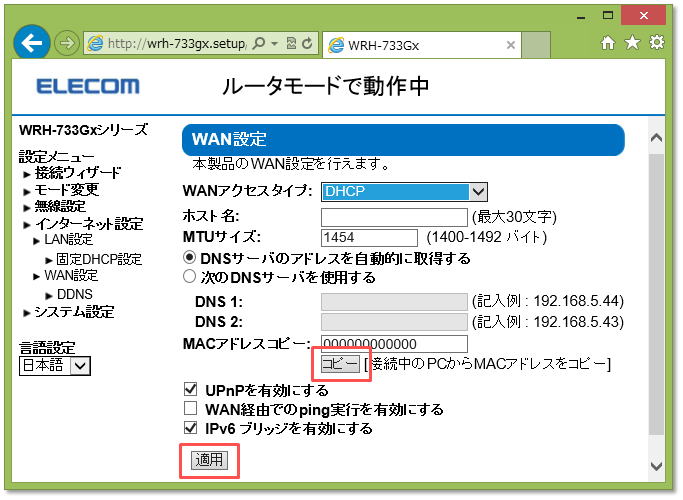Open the WANアクセスタイプ DHCP dropdown
Viewport: 683px width, 500px height.
(x=404, y=192)
